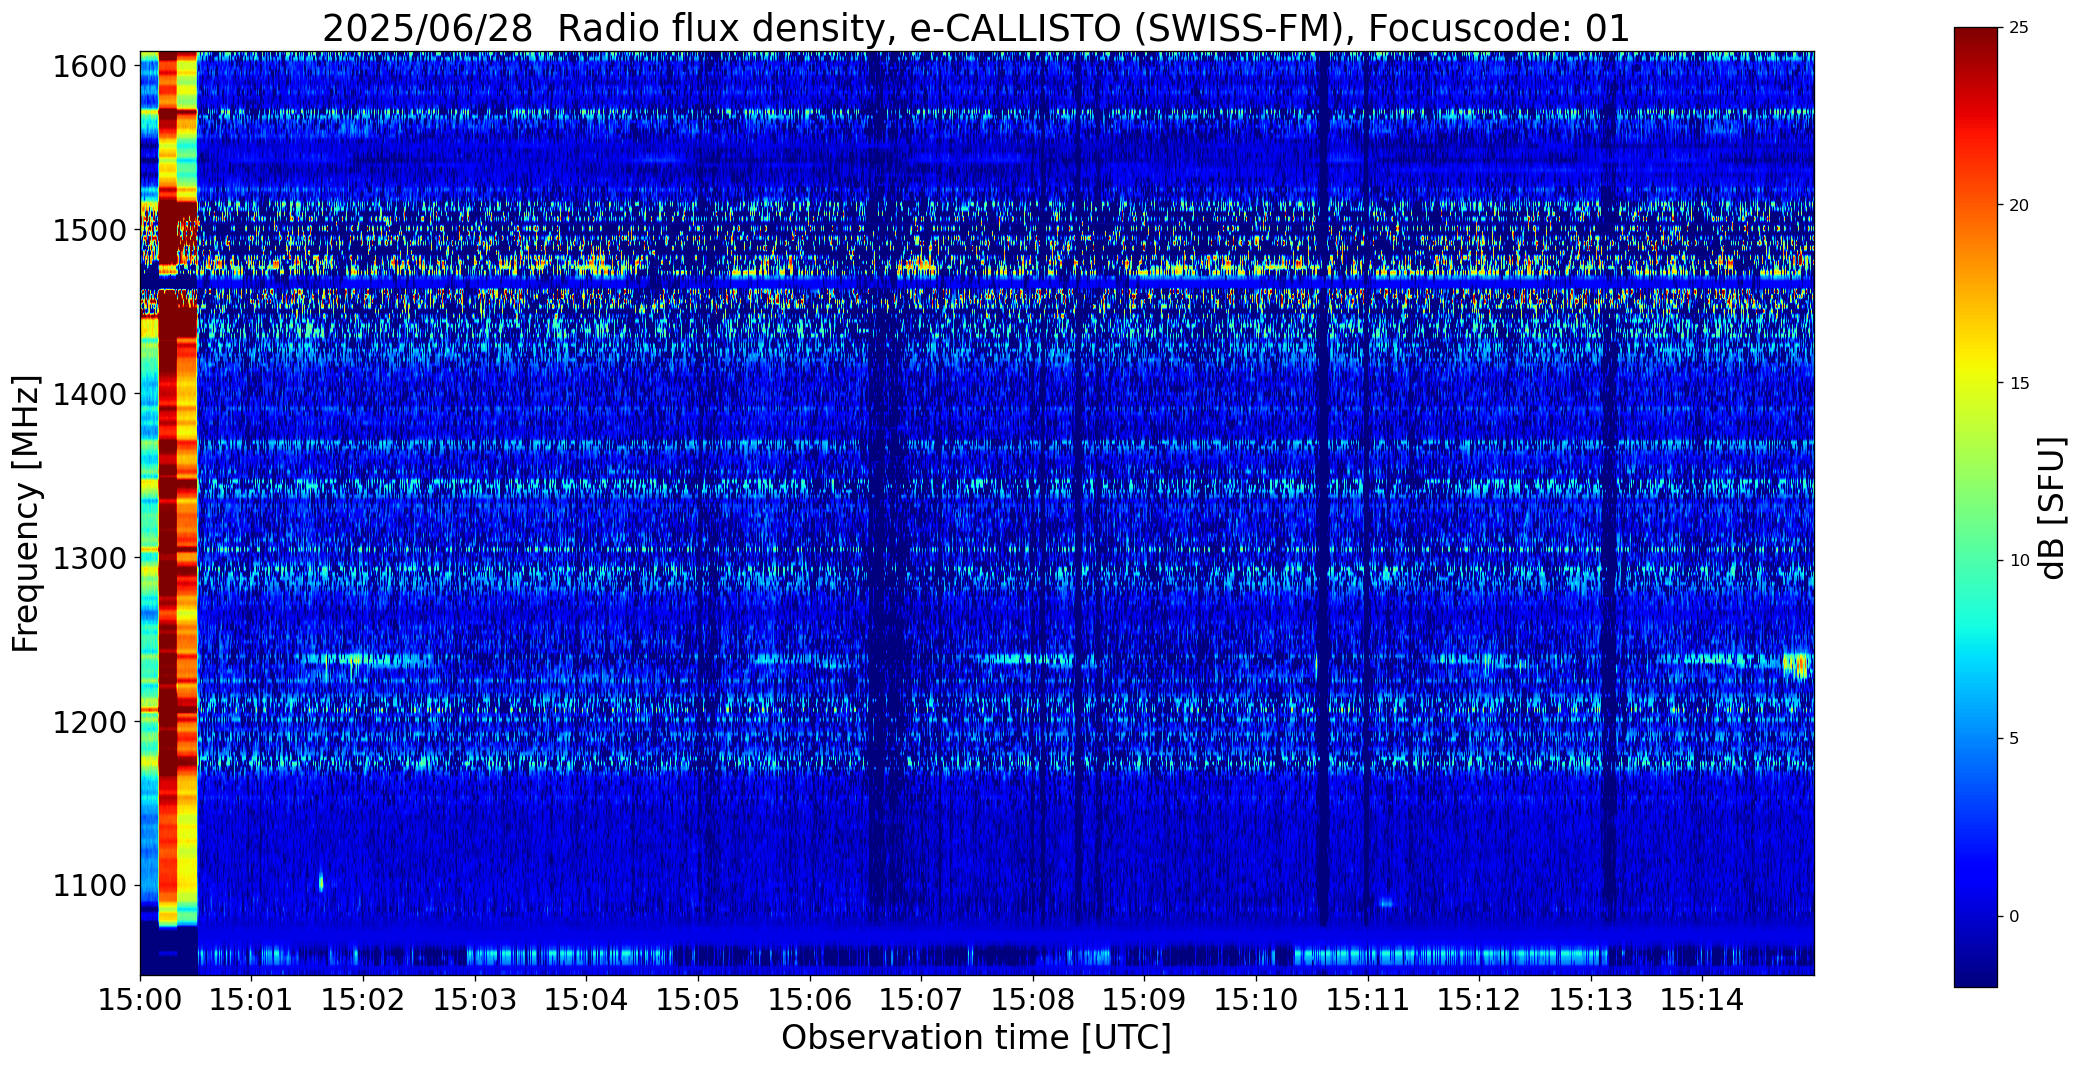Click the 15:02 time tick label
2082x1067 pixels.
[363, 999]
